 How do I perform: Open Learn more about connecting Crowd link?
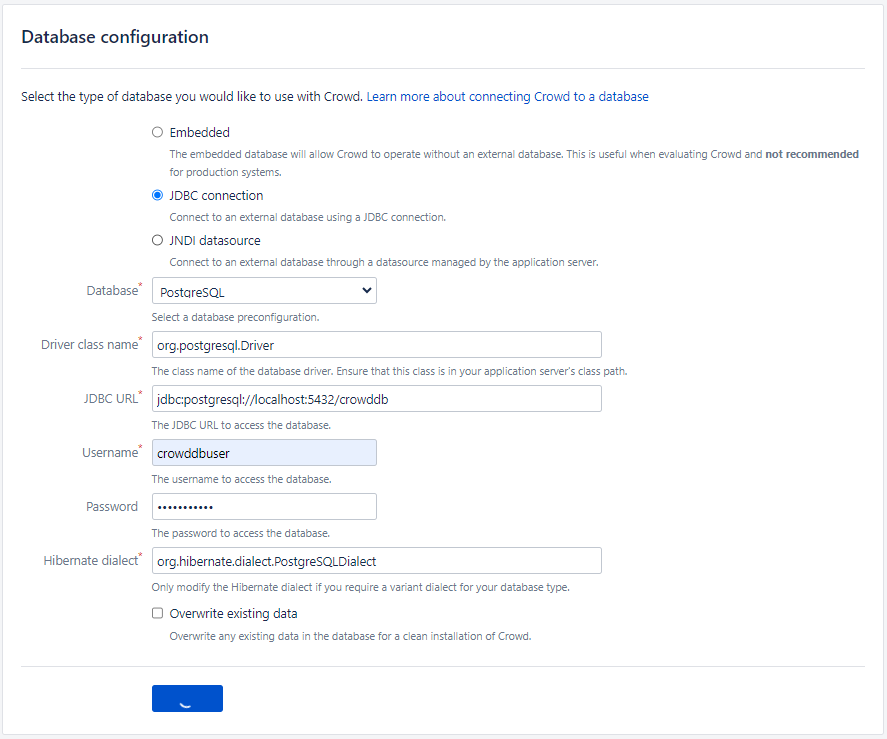point(507,97)
